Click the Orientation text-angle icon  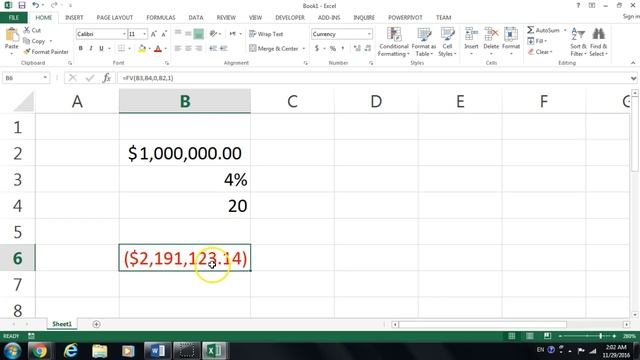213,34
